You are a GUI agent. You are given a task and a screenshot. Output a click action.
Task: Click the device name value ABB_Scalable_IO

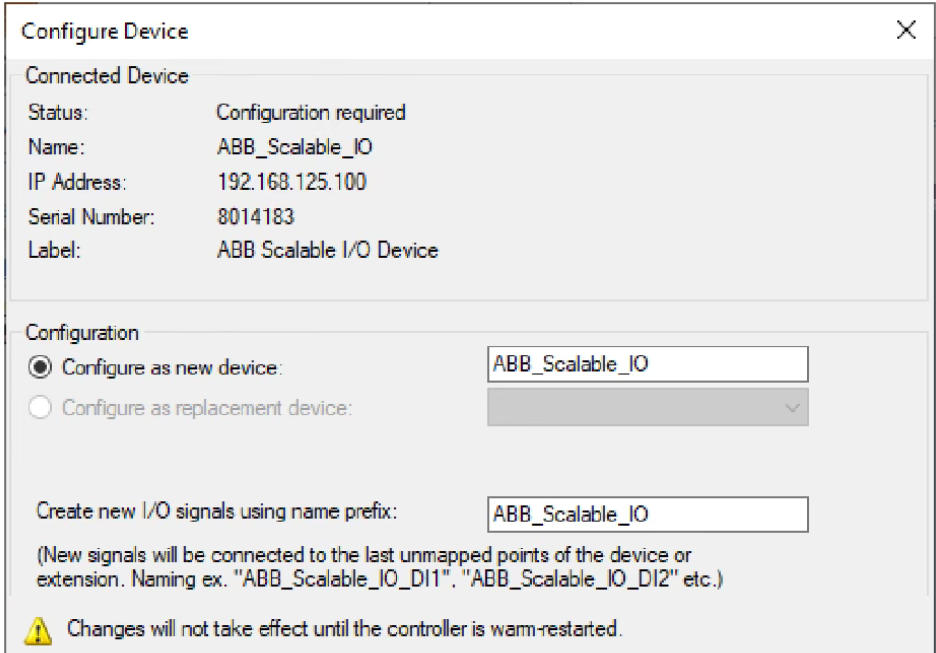tap(294, 147)
